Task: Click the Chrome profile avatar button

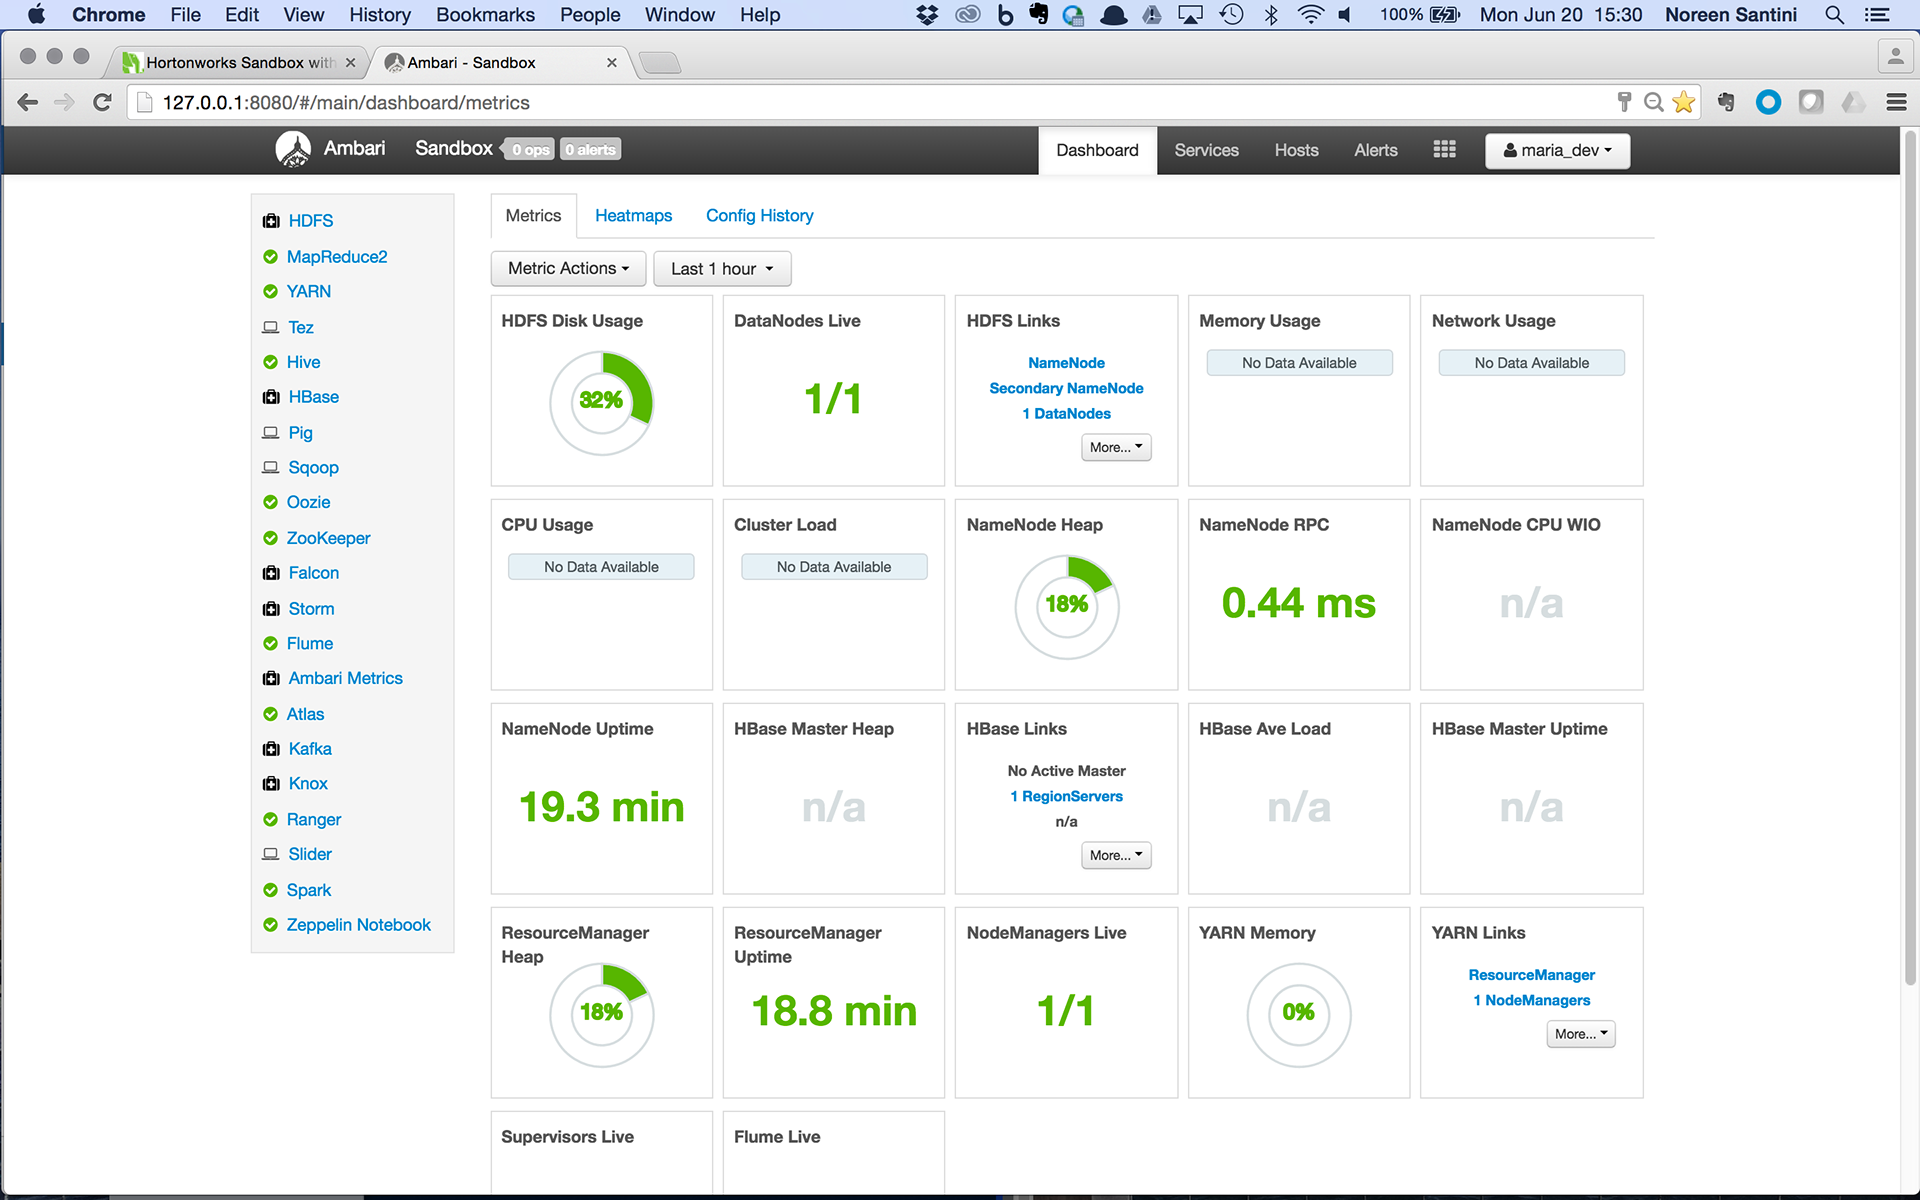Action: 1895,57
